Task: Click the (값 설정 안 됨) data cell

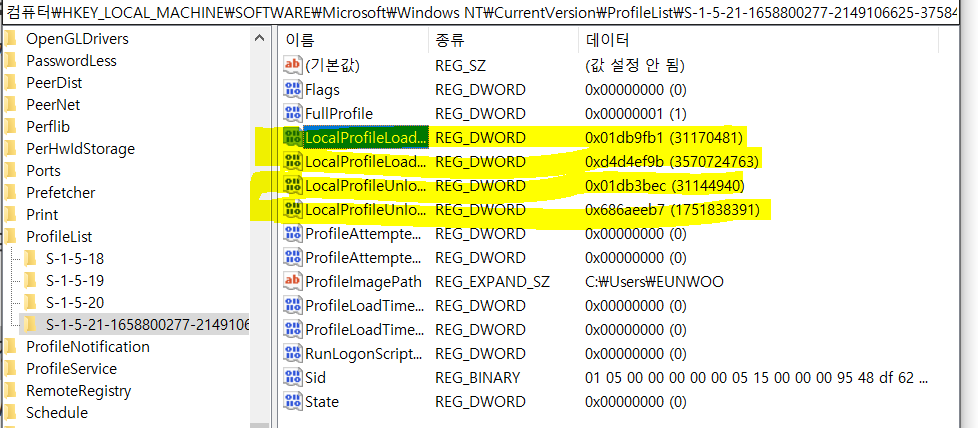Action: tap(634, 65)
